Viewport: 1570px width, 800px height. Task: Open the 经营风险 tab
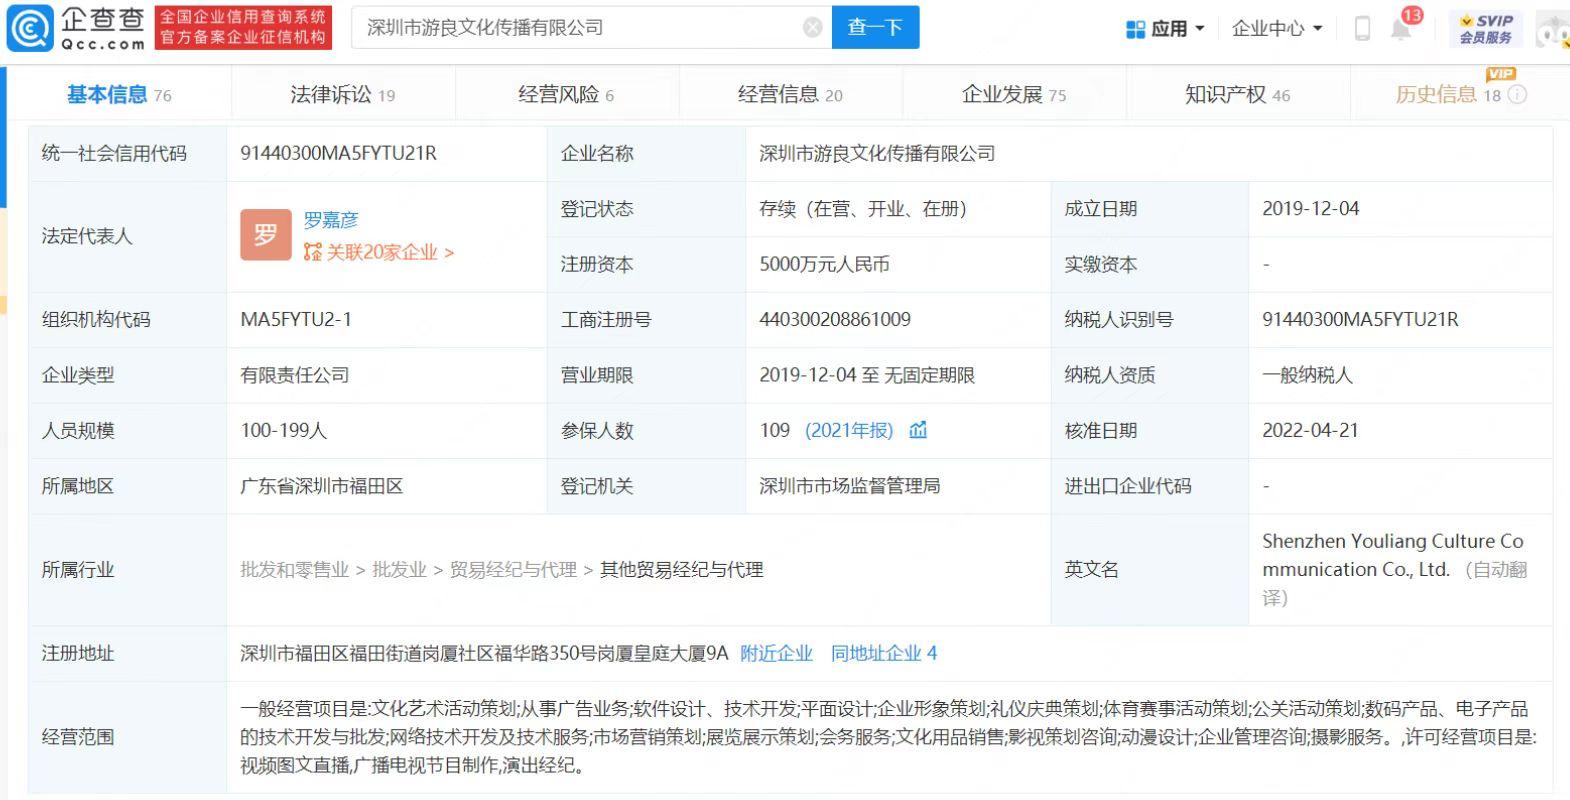tap(566, 95)
